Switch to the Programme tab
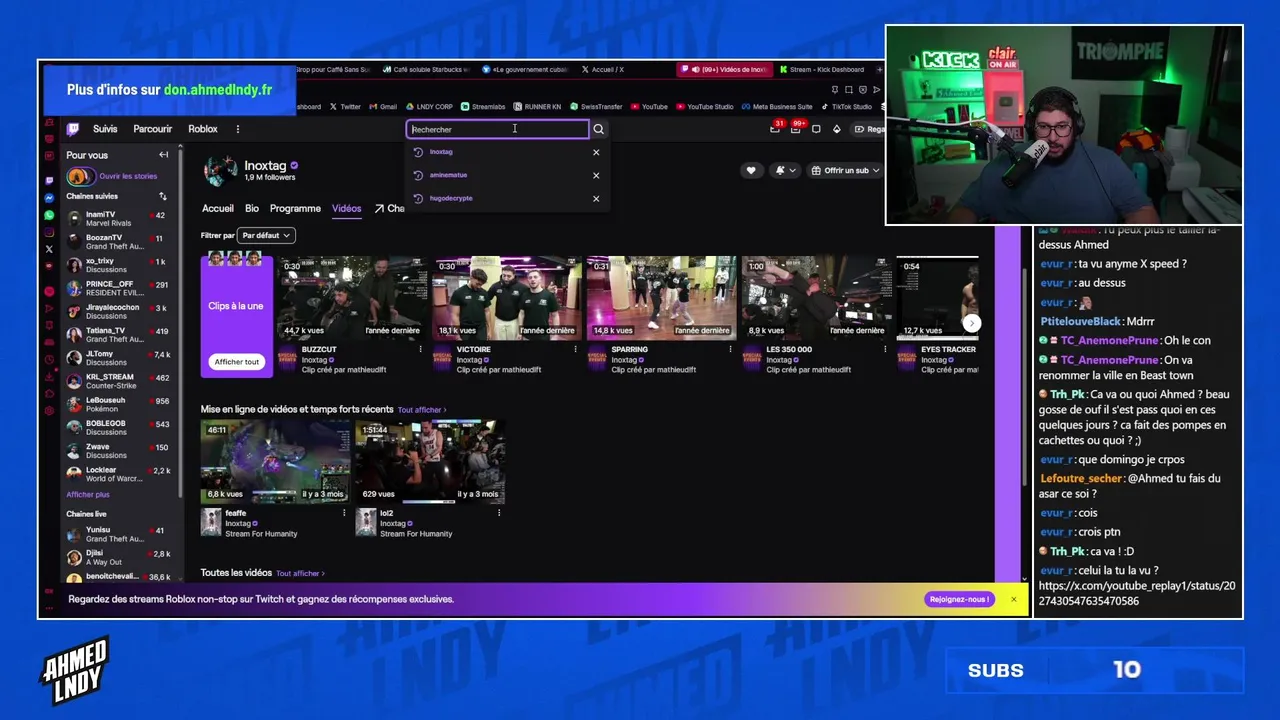The height and width of the screenshot is (720, 1280). pos(295,208)
